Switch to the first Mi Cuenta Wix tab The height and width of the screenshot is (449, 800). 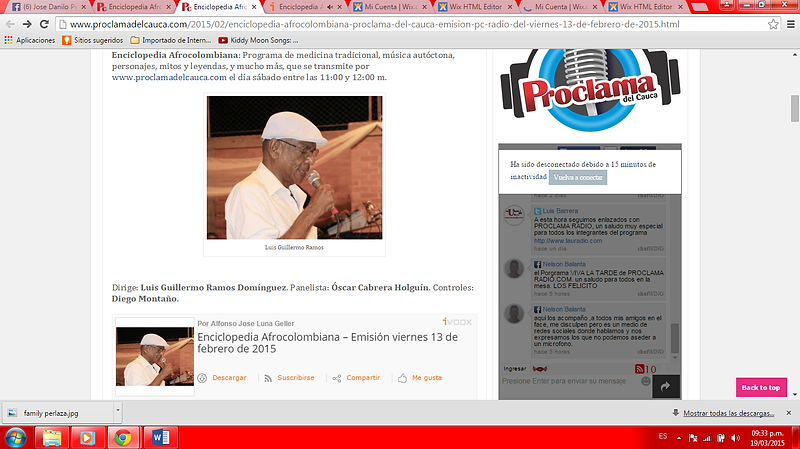click(390, 7)
